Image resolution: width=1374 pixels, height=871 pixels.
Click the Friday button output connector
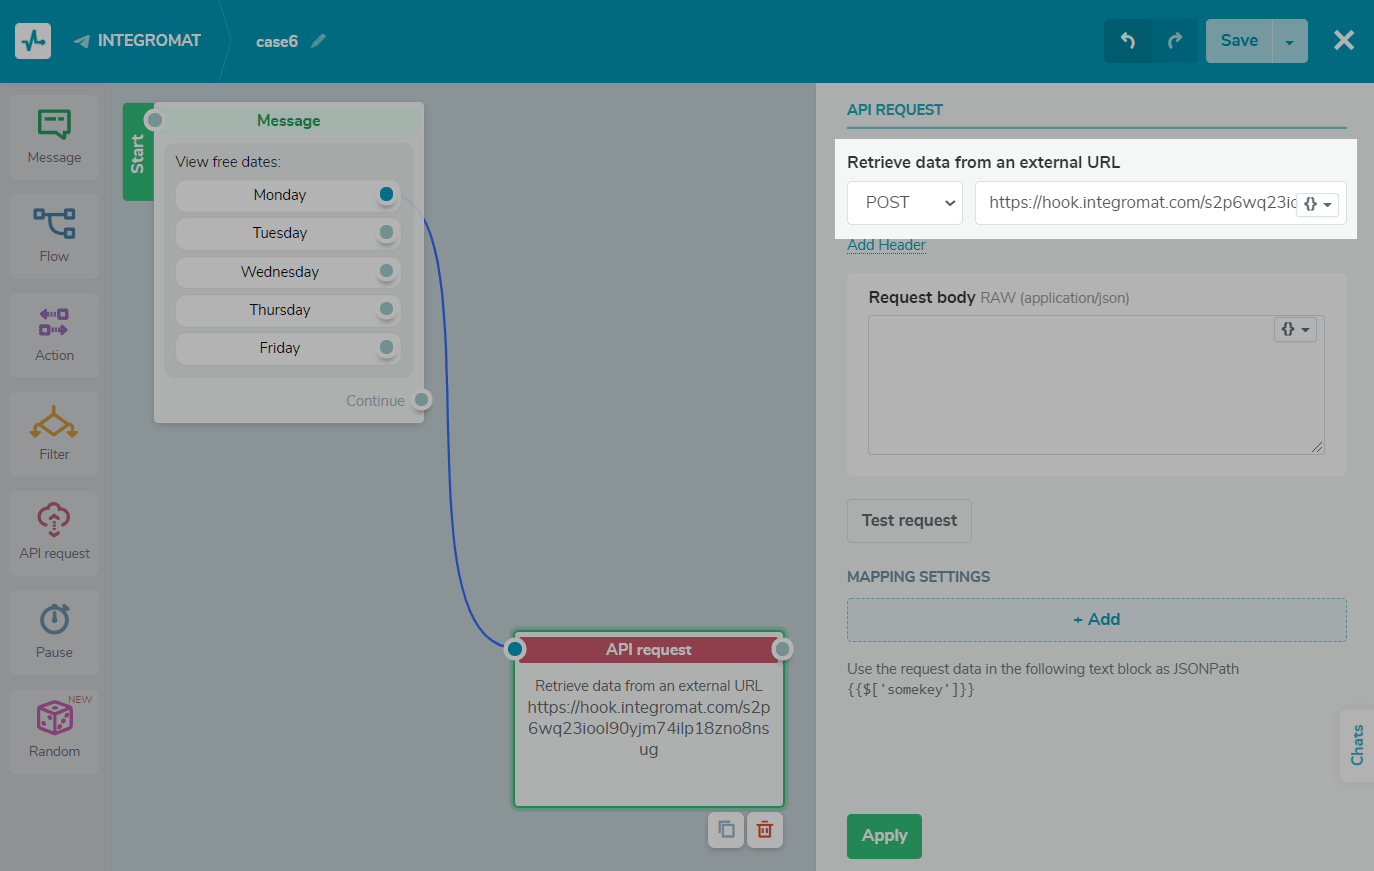point(386,347)
